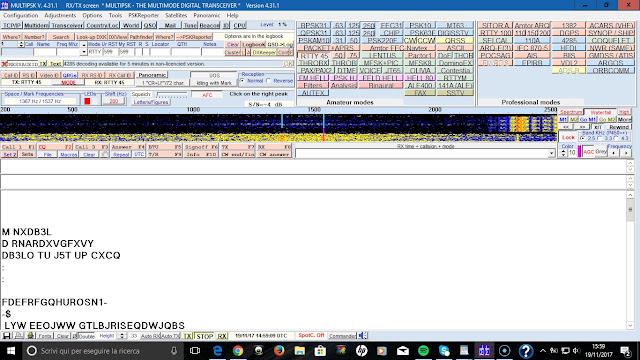Click the MultiPSK icon in the taskbar
Image resolution: width=640 pixels, height=360 pixels.
click(x=484, y=351)
